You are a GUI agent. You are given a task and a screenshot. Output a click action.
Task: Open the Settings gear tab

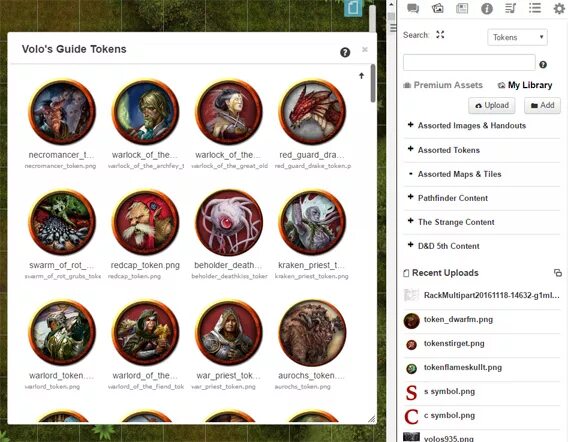(559, 8)
